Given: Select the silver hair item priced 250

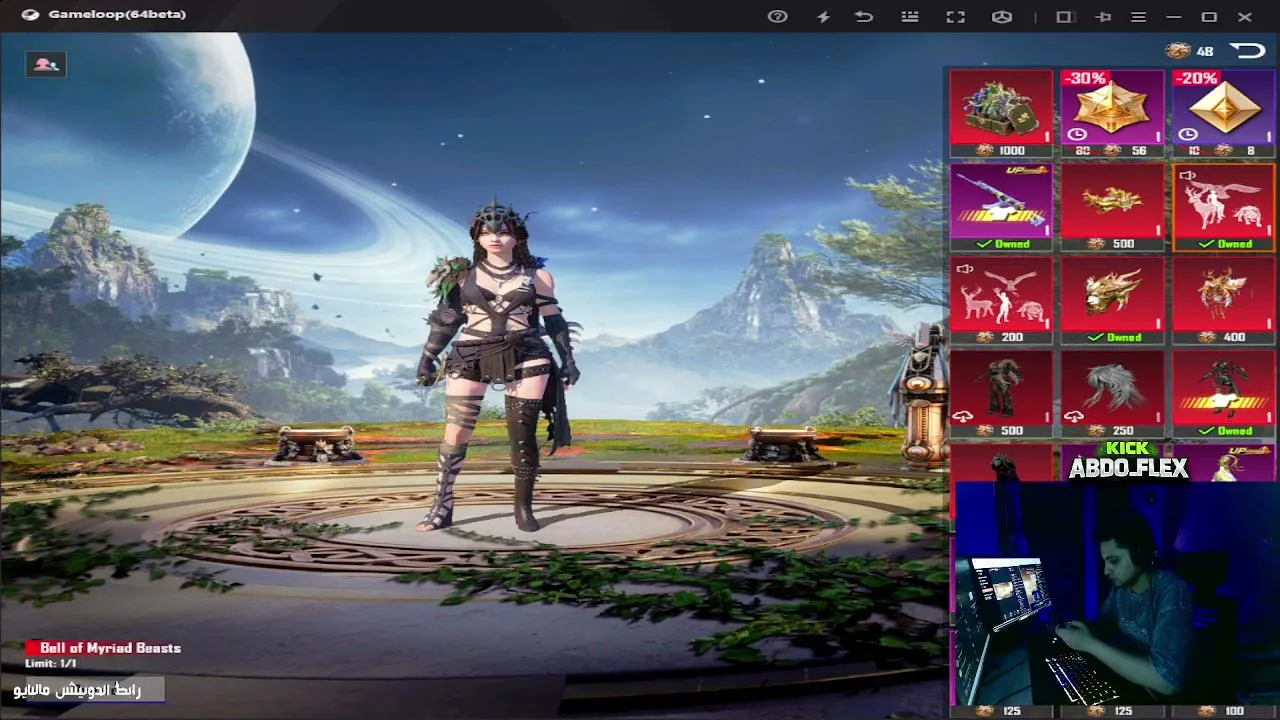Looking at the screenshot, I should tap(1112, 394).
